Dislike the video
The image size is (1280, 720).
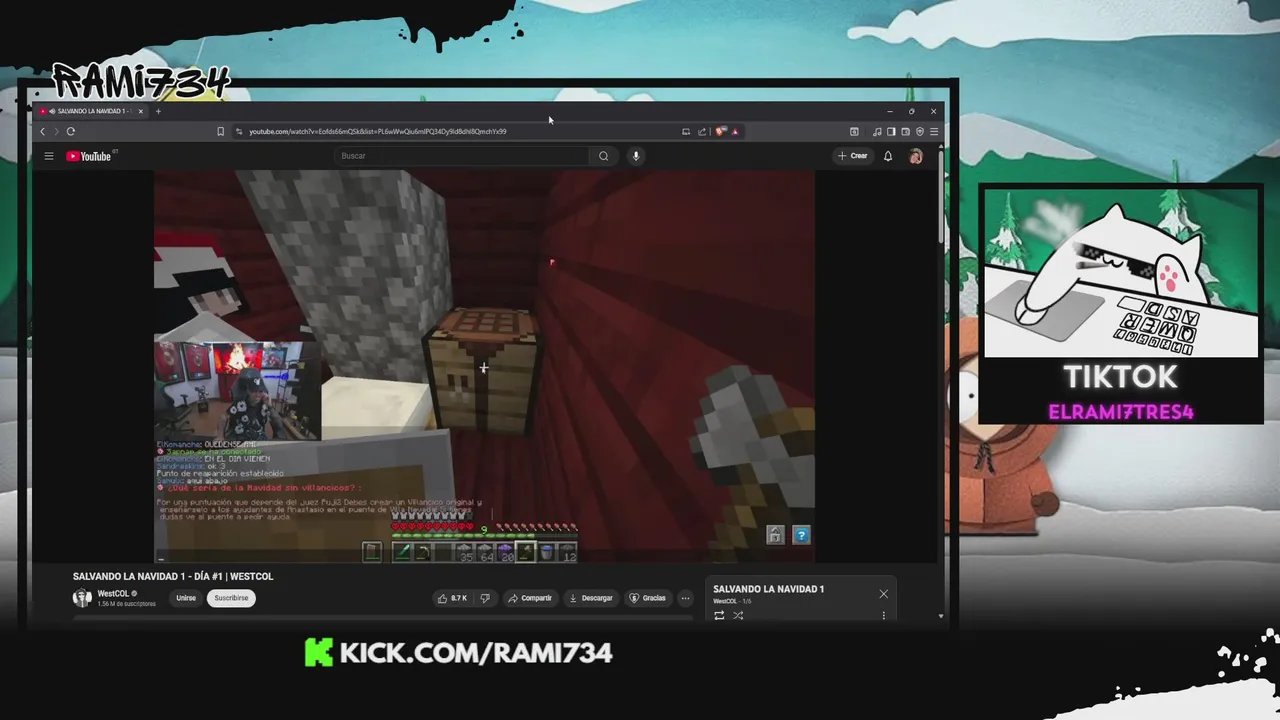coord(485,598)
